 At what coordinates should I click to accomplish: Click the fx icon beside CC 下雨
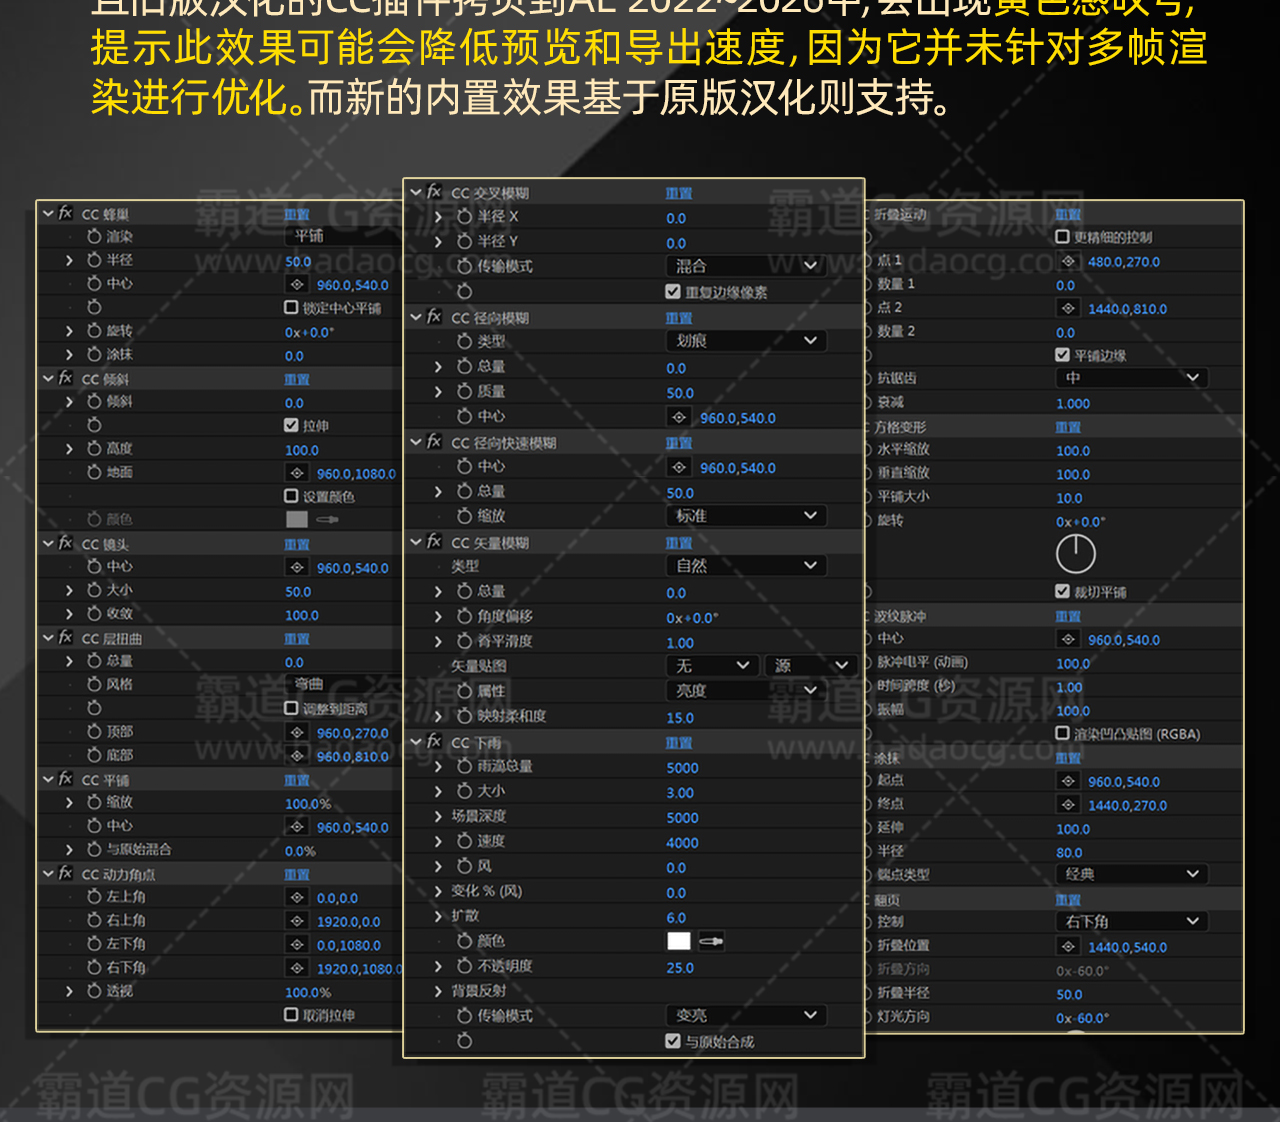tap(434, 742)
